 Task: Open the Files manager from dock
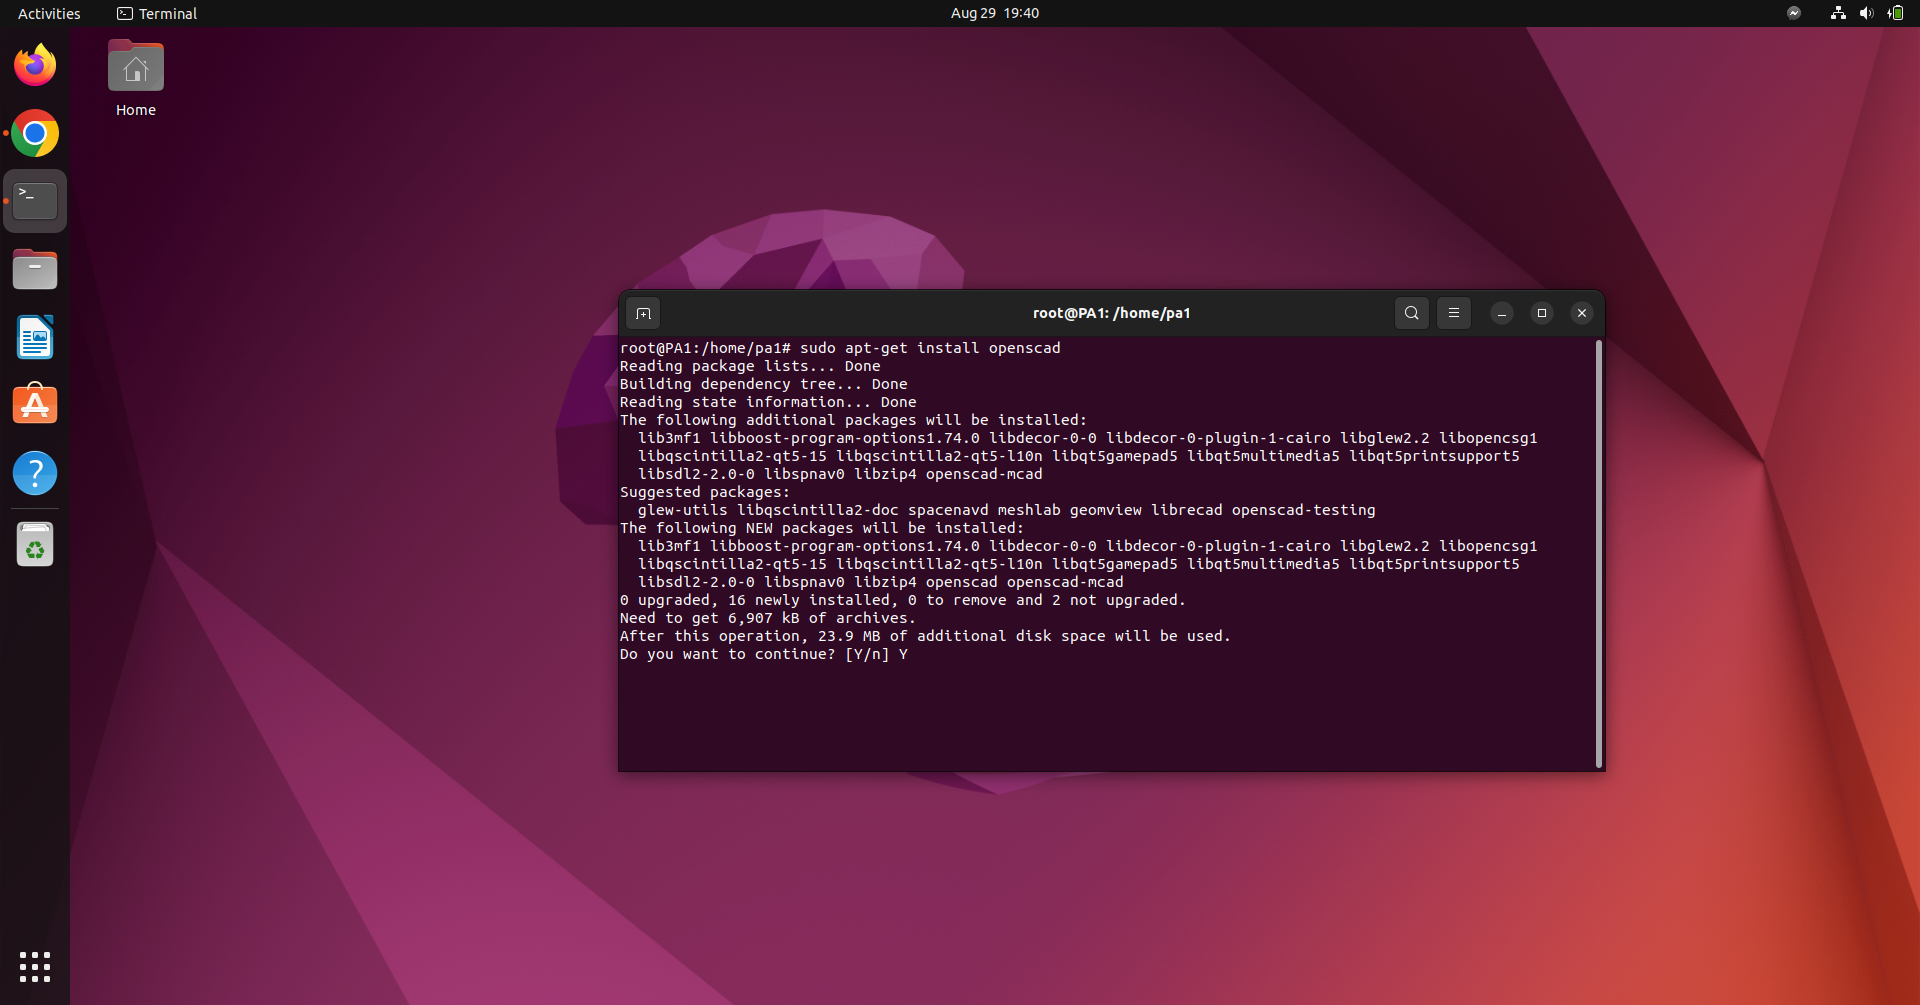click(x=35, y=270)
